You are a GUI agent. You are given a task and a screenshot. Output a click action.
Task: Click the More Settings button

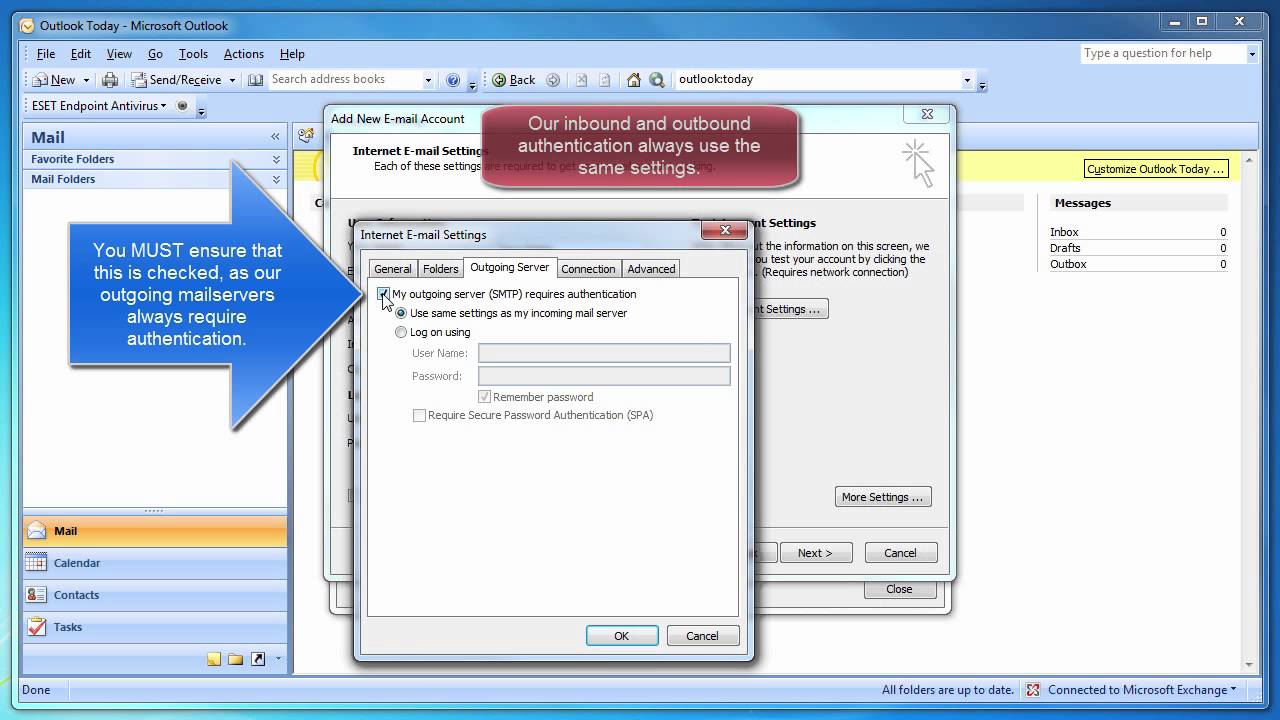pos(883,497)
